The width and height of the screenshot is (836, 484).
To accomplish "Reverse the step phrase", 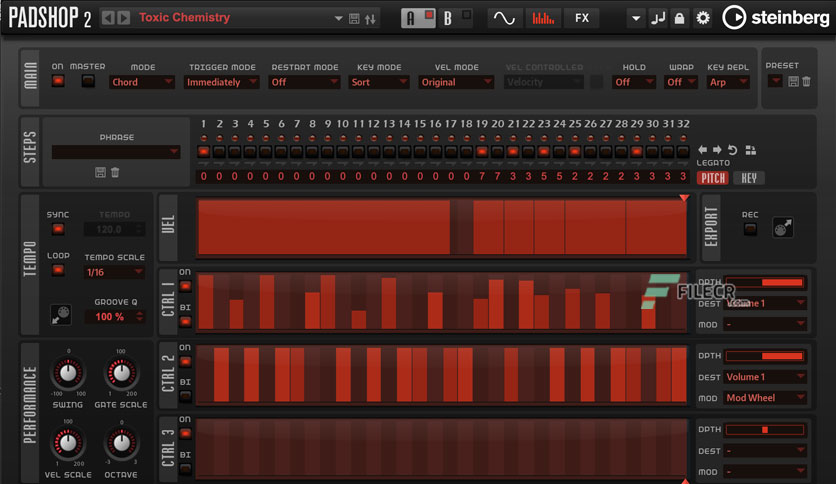I will [x=733, y=150].
